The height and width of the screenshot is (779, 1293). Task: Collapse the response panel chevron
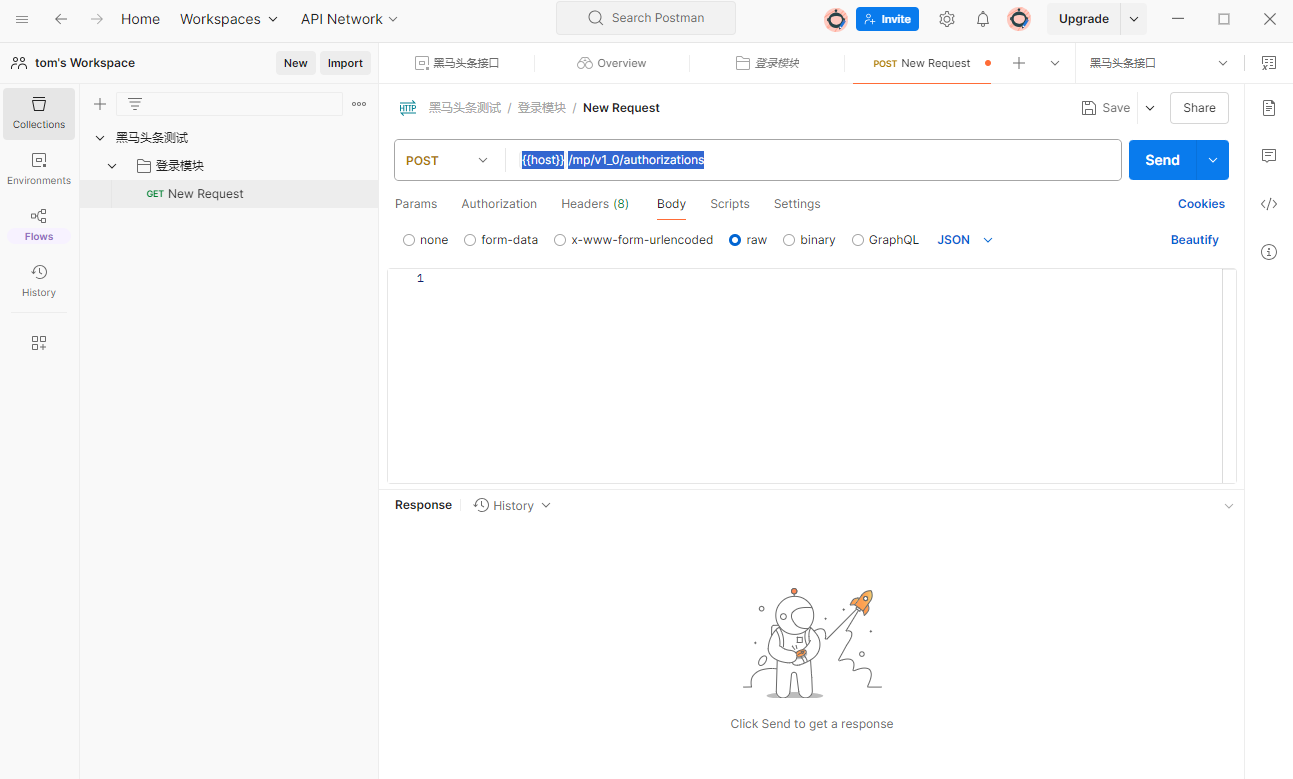pos(1229,506)
